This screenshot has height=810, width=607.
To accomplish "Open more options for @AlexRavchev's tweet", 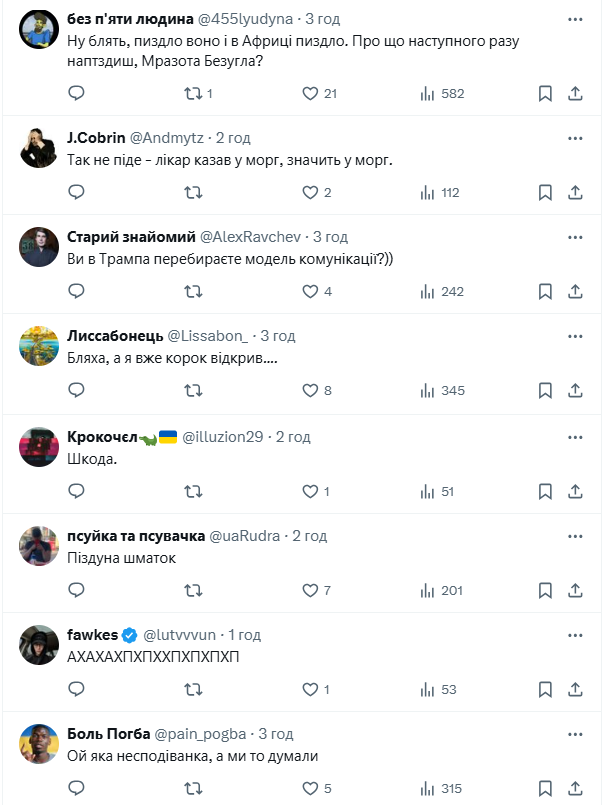I will (x=575, y=237).
